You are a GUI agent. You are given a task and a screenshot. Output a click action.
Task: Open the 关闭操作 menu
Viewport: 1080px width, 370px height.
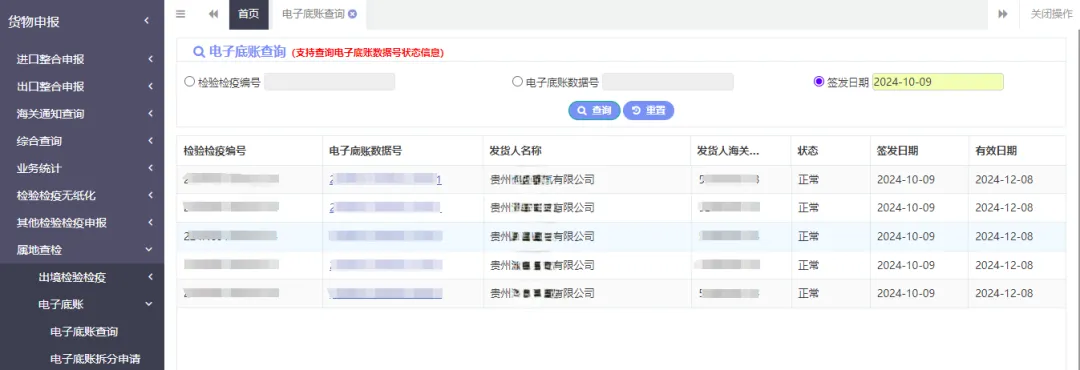coord(1051,14)
